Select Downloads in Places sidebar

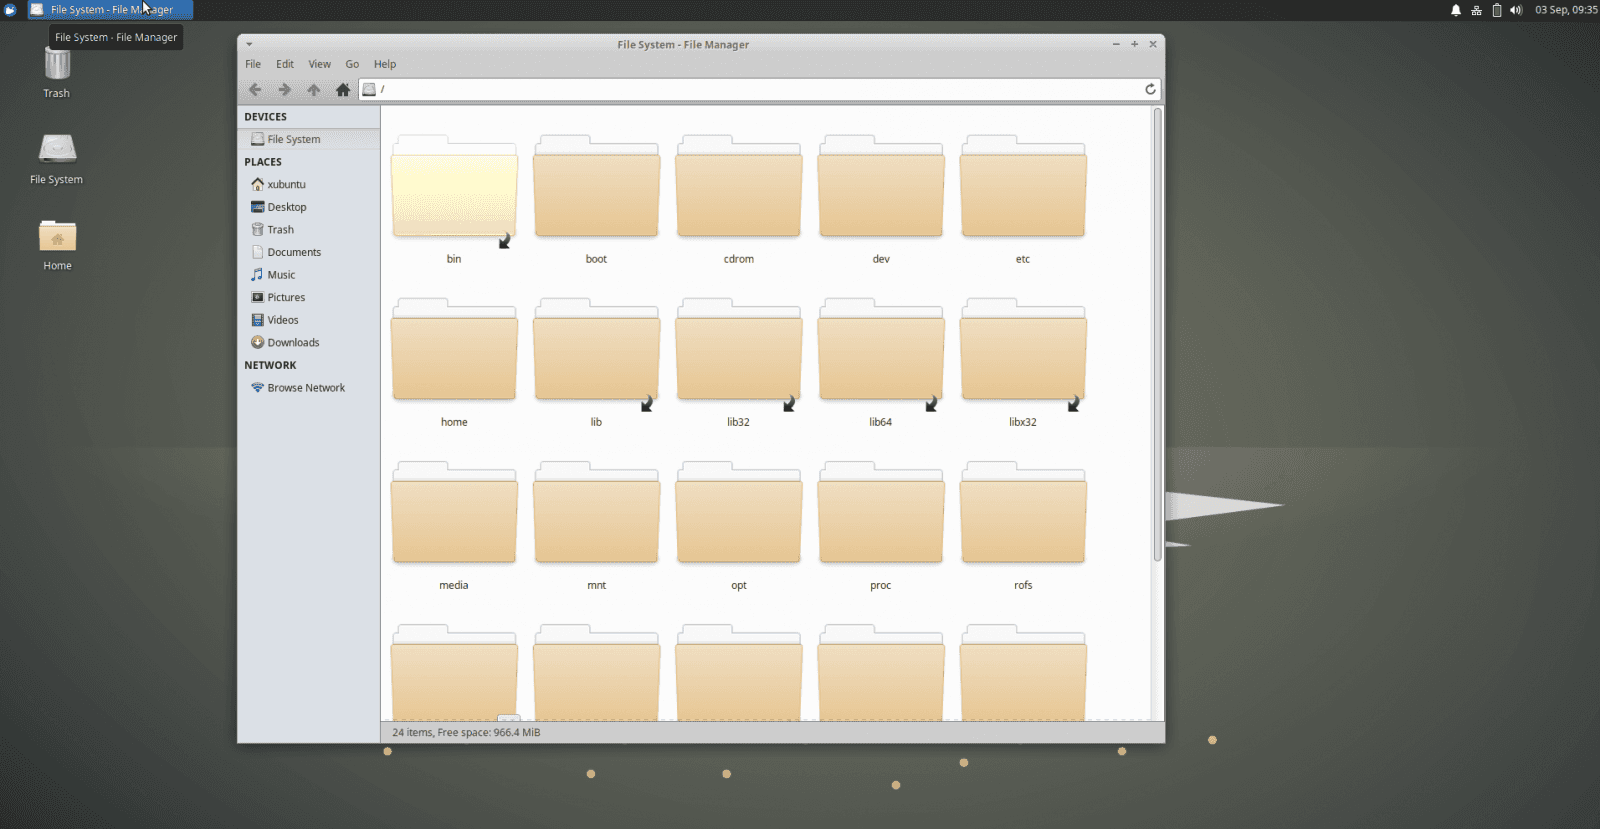point(293,343)
